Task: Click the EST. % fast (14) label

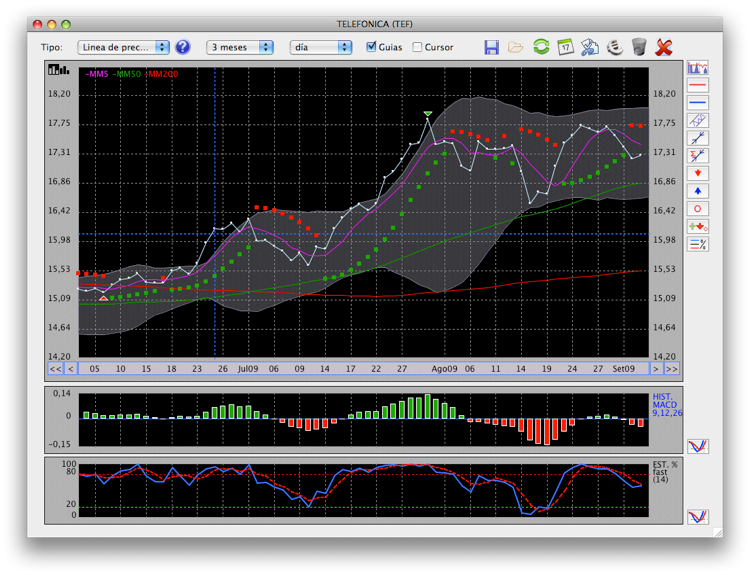Action: [665, 472]
